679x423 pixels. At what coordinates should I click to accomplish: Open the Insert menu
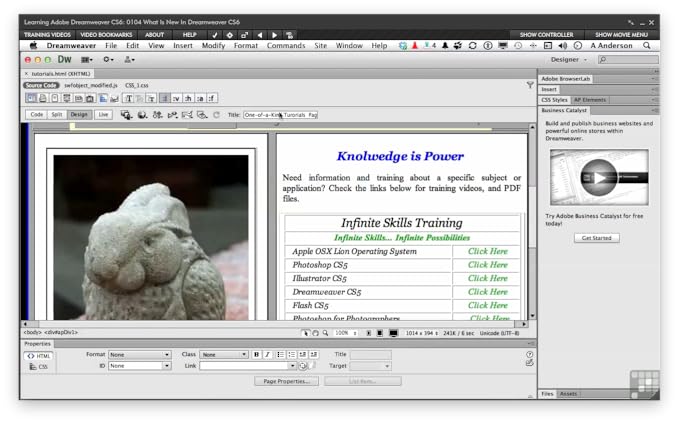[183, 45]
